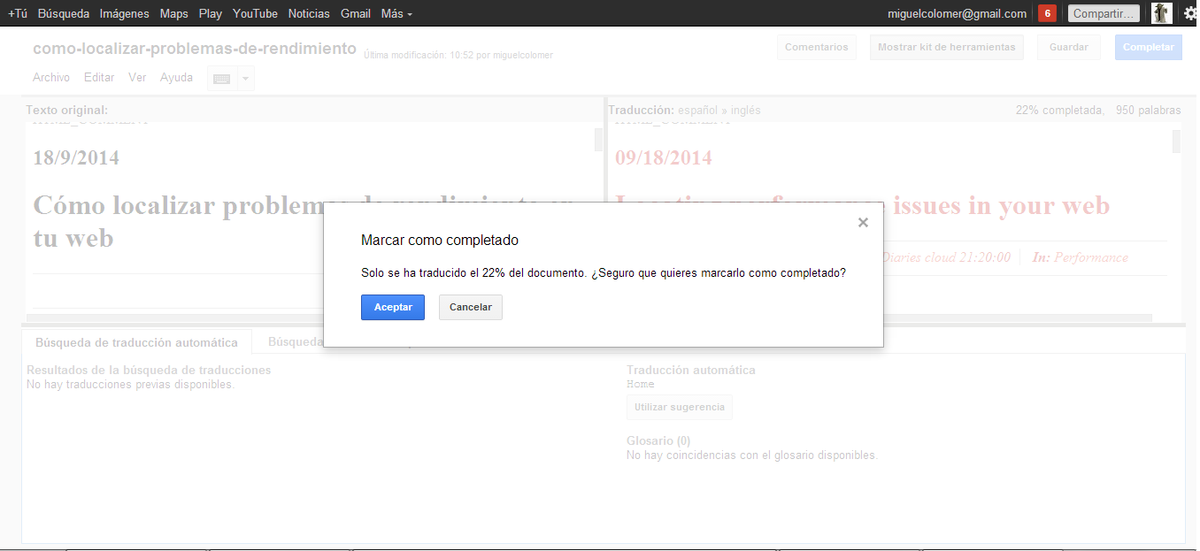
Task: Expand the Más menu in top bar
Action: coord(396,14)
